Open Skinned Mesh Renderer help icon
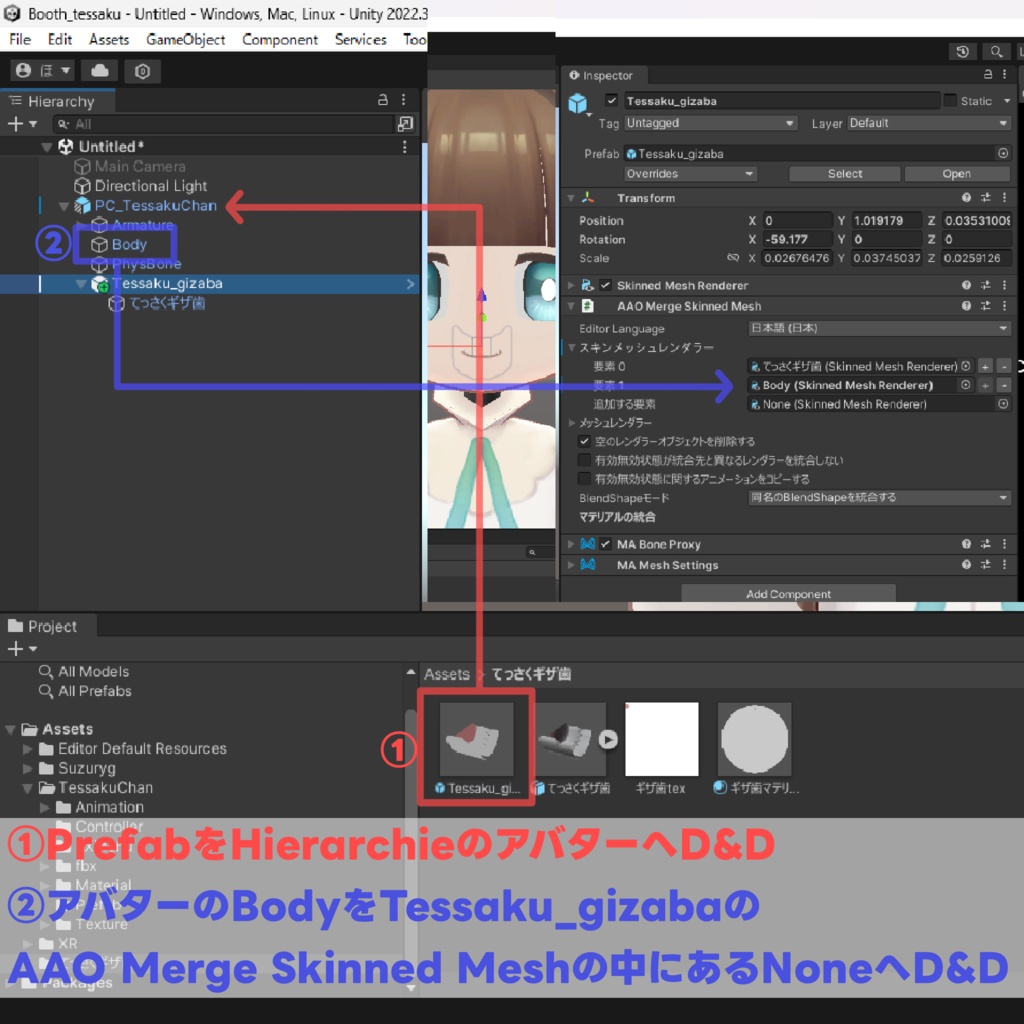1024x1024 pixels. point(966,285)
